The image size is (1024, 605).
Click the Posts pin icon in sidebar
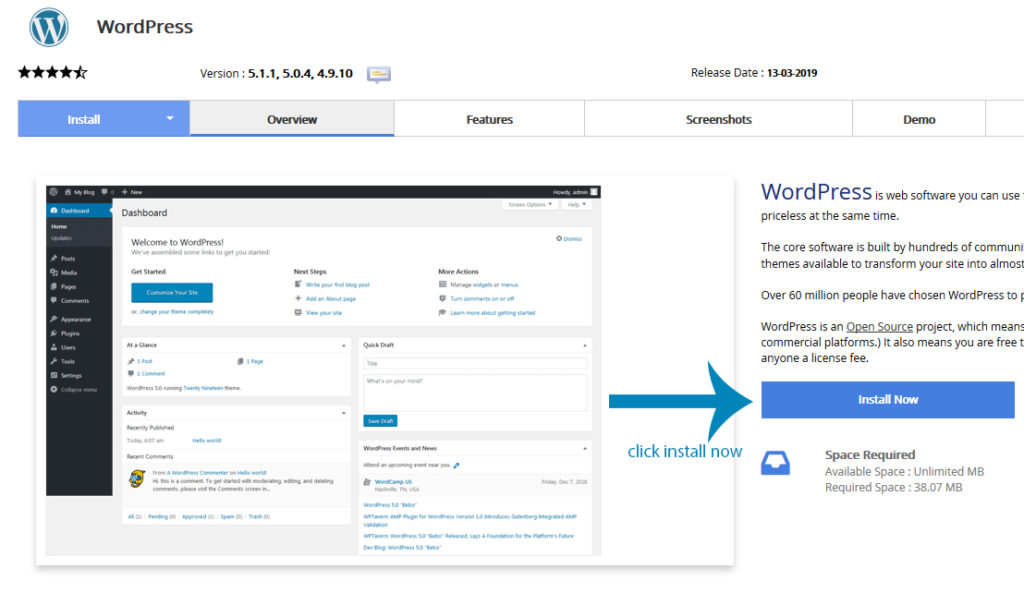[53, 258]
